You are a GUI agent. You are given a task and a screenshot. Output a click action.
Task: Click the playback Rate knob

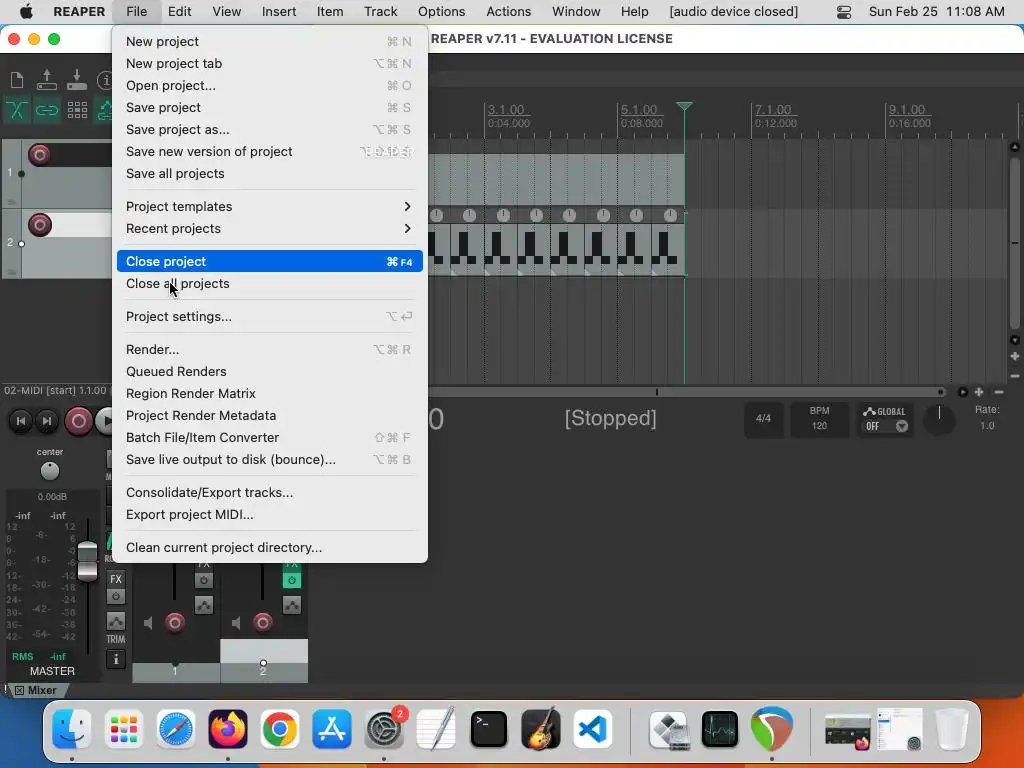(x=939, y=421)
